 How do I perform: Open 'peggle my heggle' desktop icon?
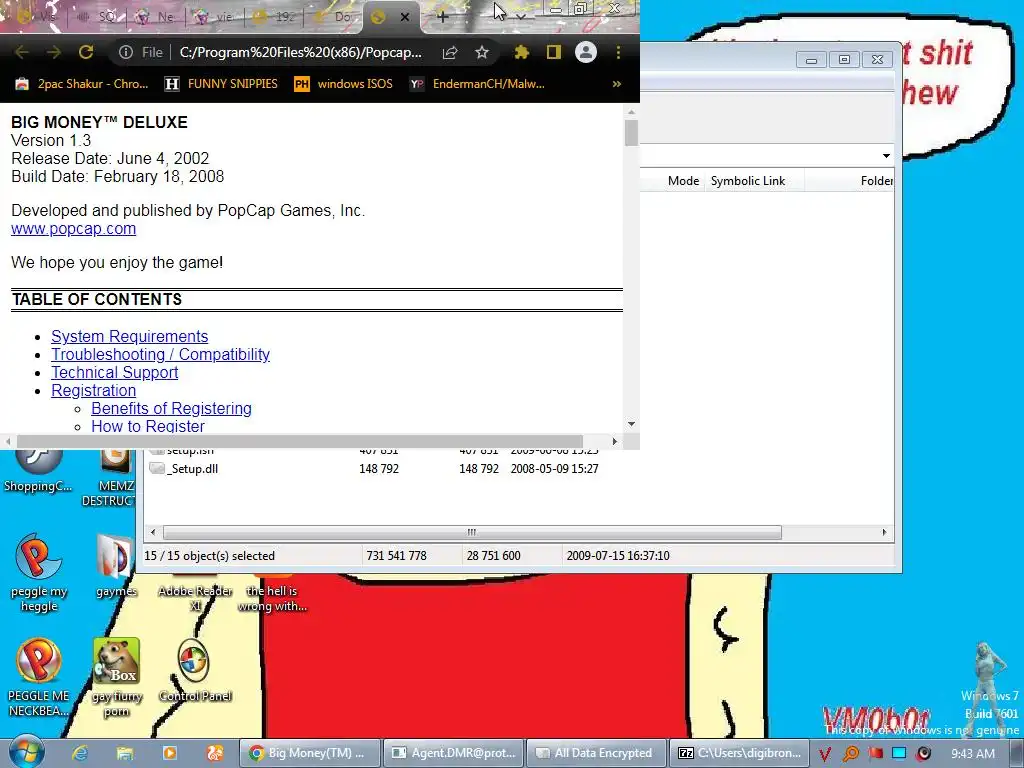point(39,573)
